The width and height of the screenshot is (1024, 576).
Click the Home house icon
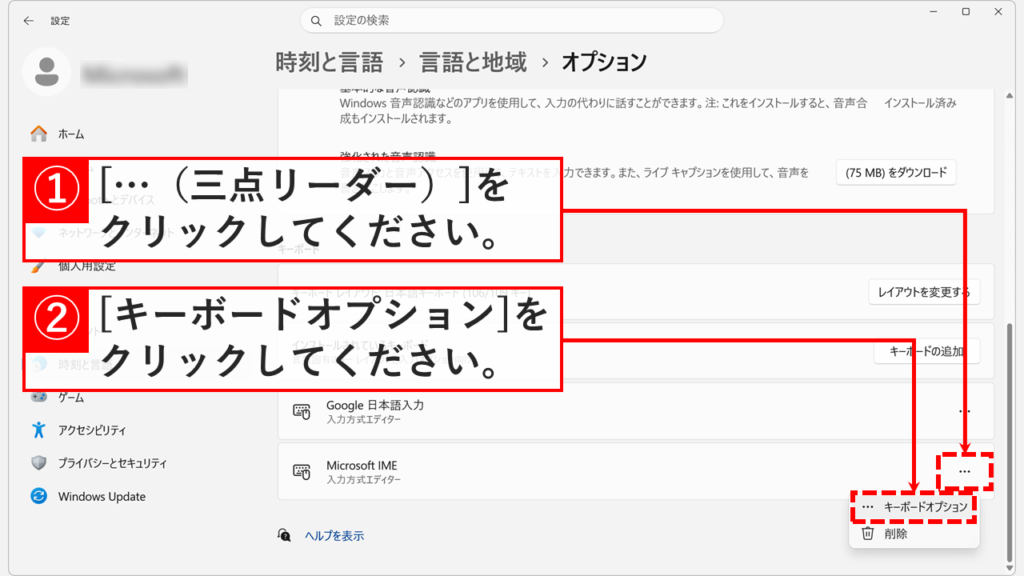(x=39, y=134)
